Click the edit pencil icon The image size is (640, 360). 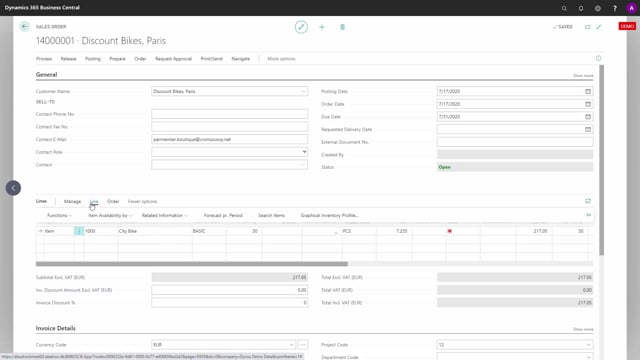(x=301, y=27)
